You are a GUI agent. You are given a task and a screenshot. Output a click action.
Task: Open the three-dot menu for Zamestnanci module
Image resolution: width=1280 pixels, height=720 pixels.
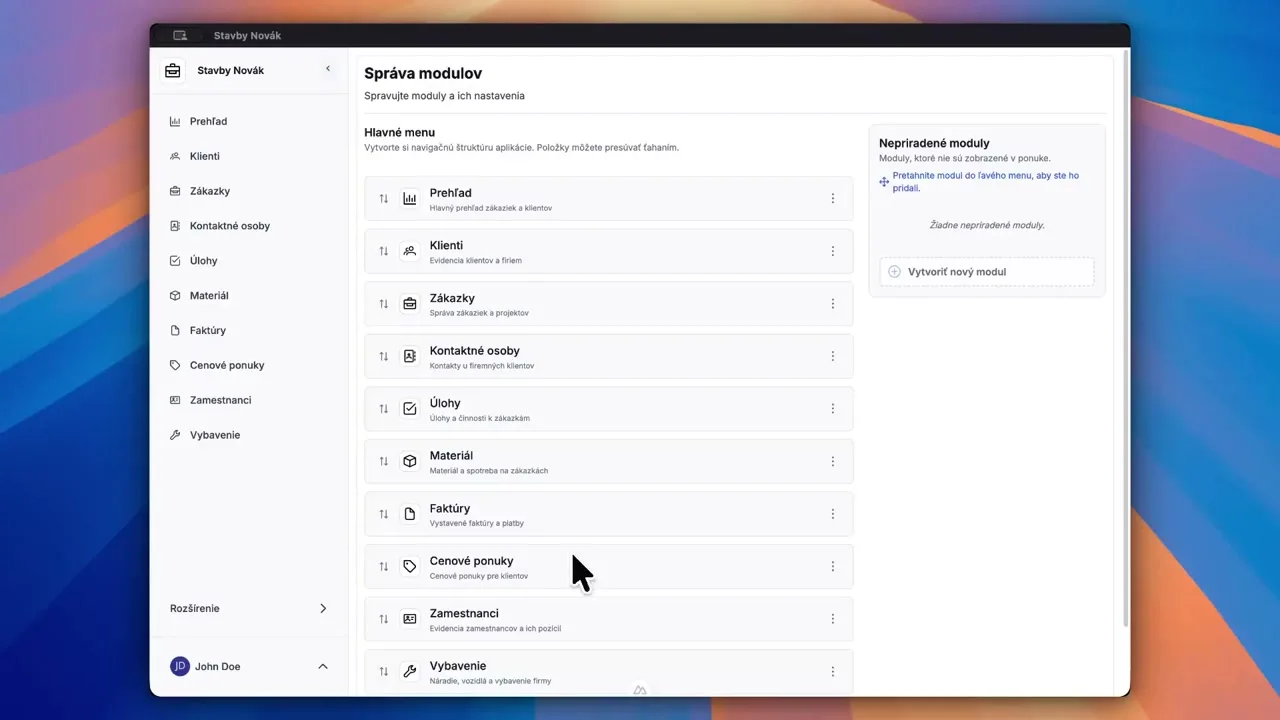(x=832, y=619)
